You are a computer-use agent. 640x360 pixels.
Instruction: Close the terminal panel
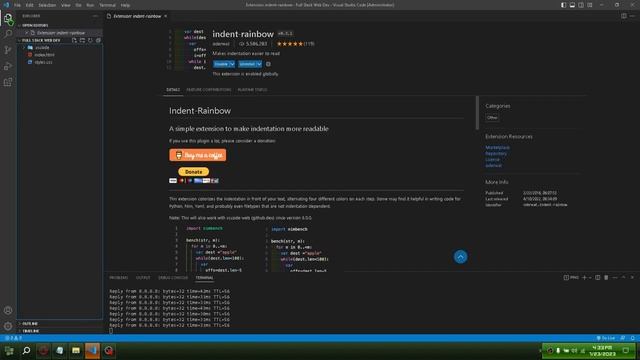coord(632,278)
